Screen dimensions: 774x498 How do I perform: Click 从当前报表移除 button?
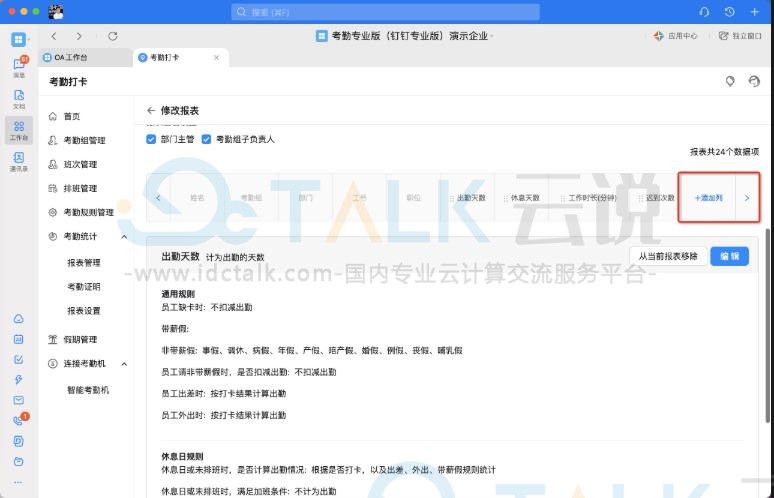click(668, 256)
